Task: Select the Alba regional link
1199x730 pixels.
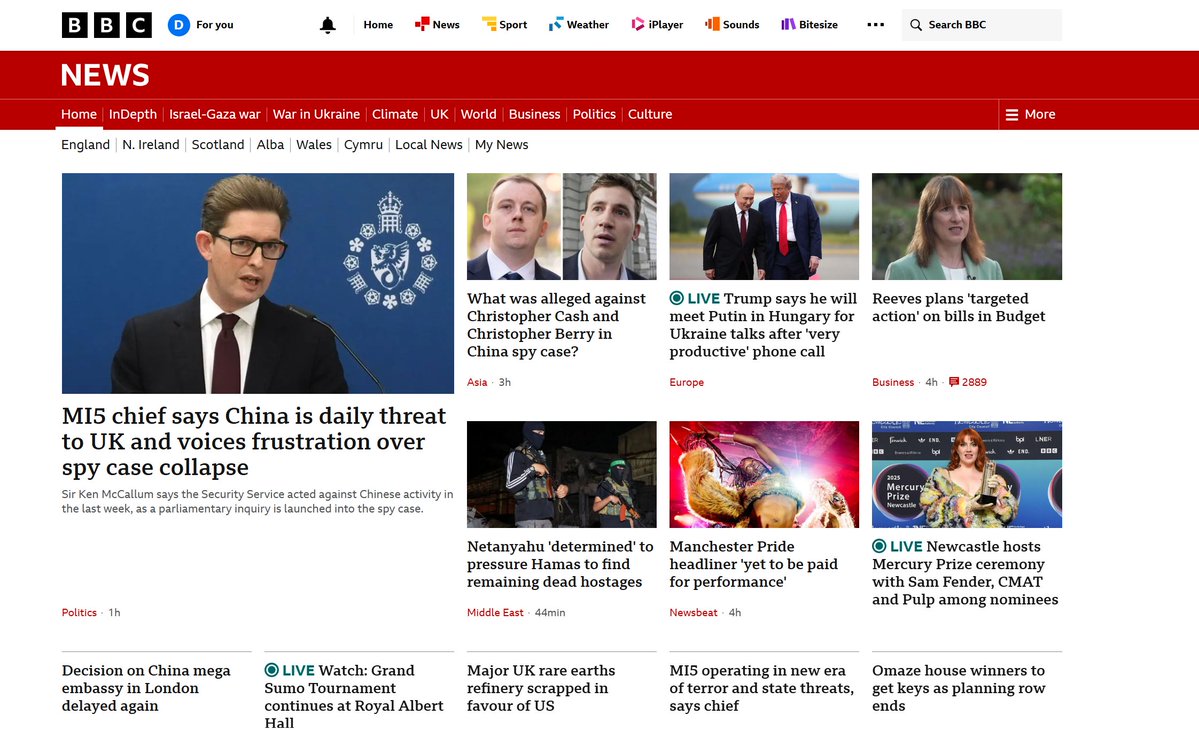Action: (x=270, y=144)
